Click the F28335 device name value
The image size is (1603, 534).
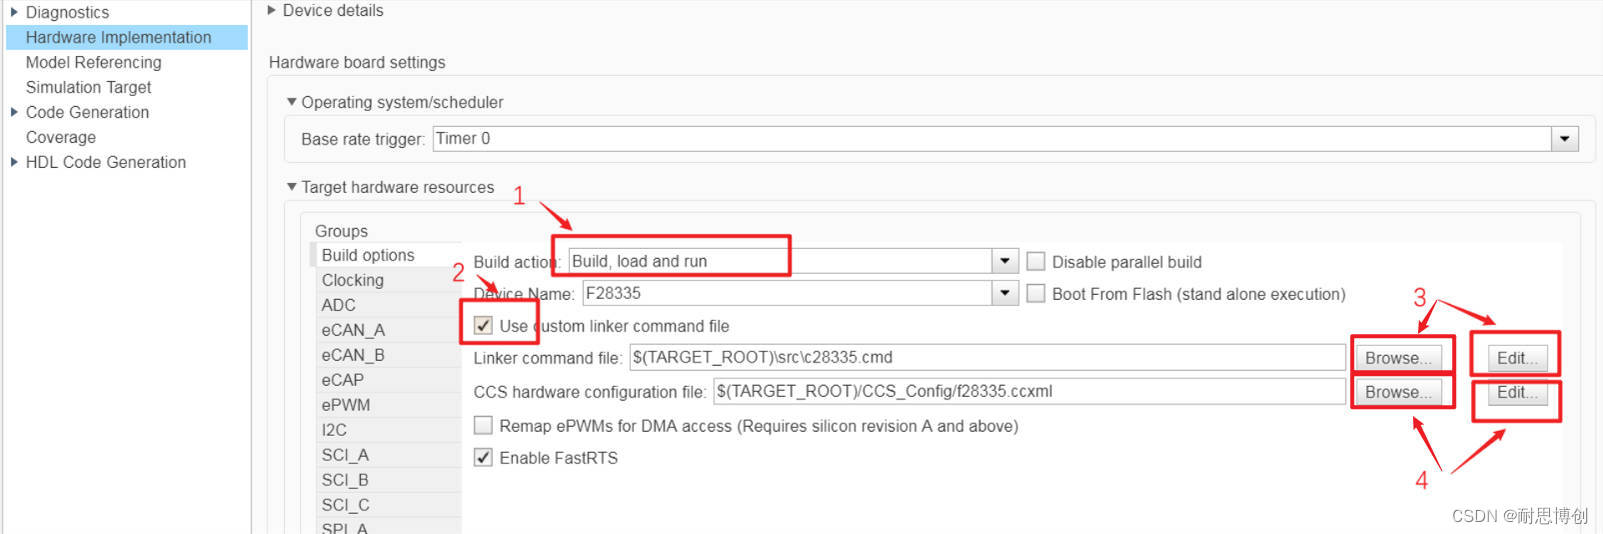(x=613, y=293)
